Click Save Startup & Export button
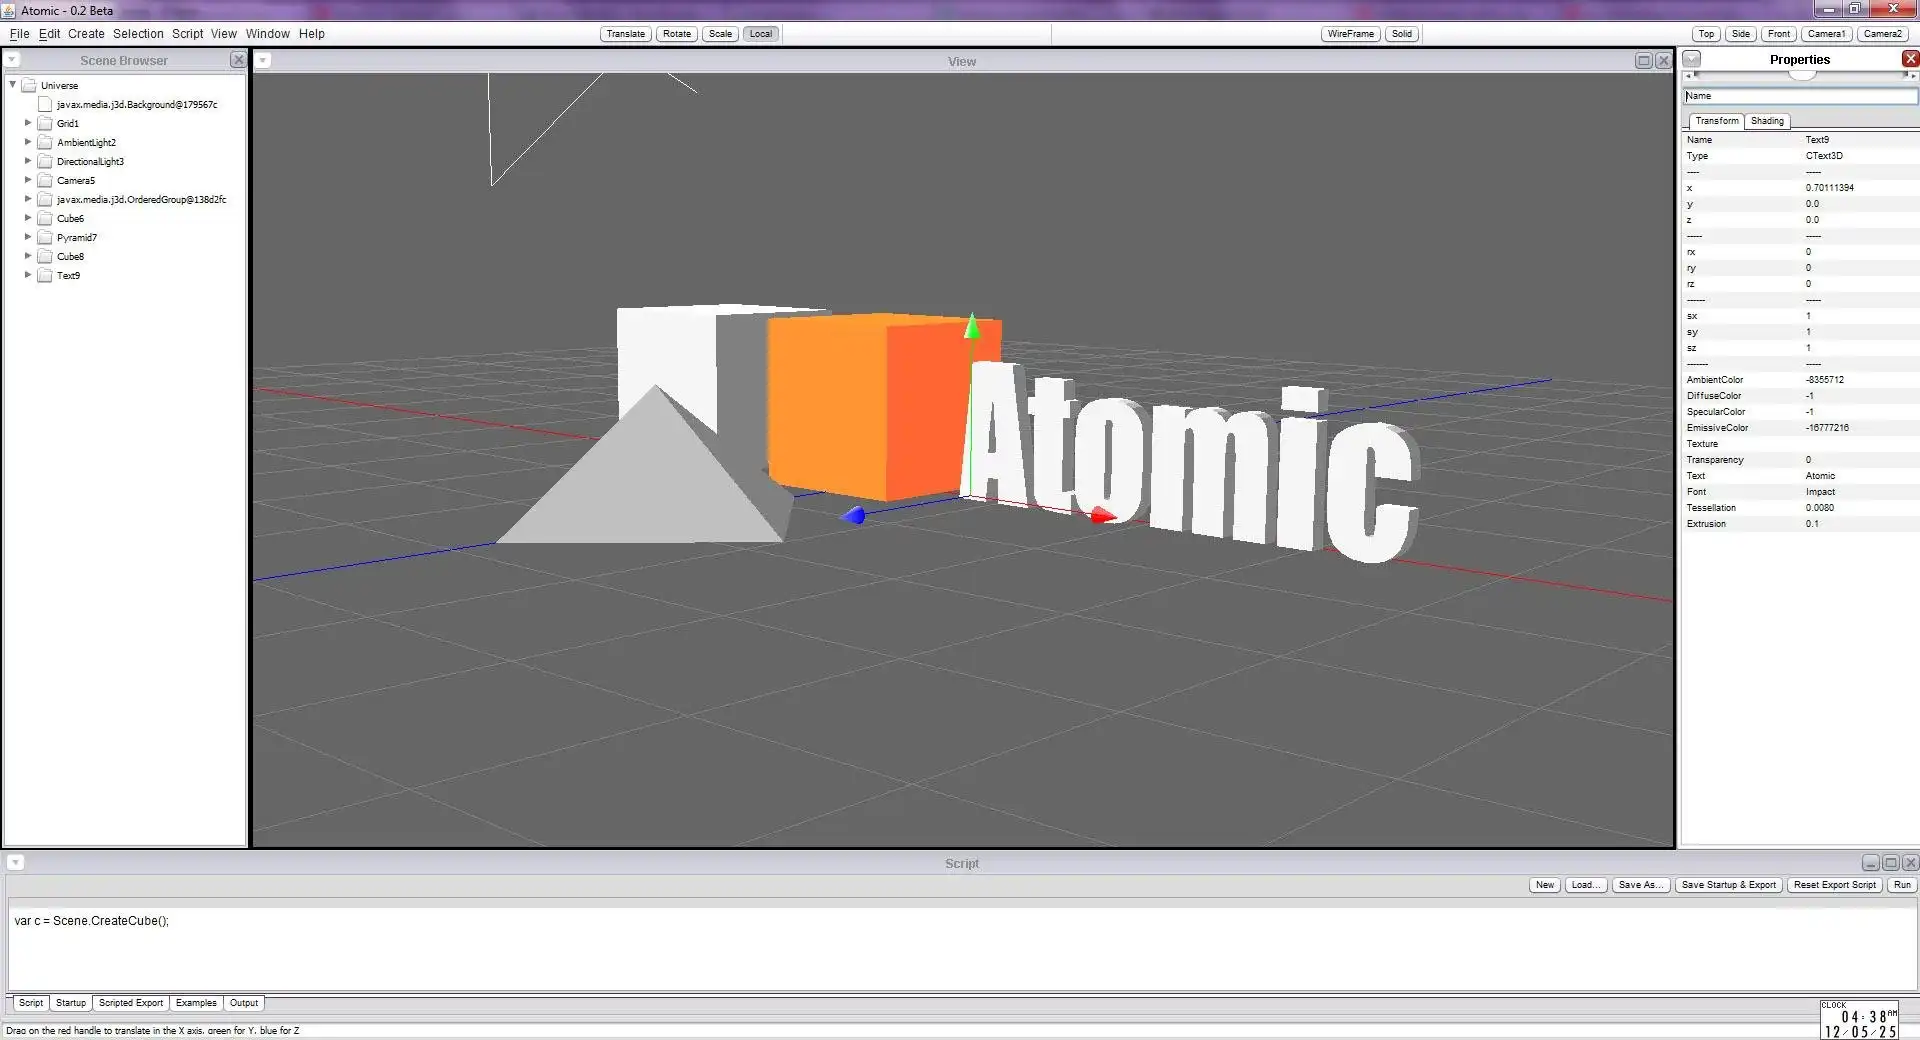The image size is (1920, 1040). point(1729,885)
